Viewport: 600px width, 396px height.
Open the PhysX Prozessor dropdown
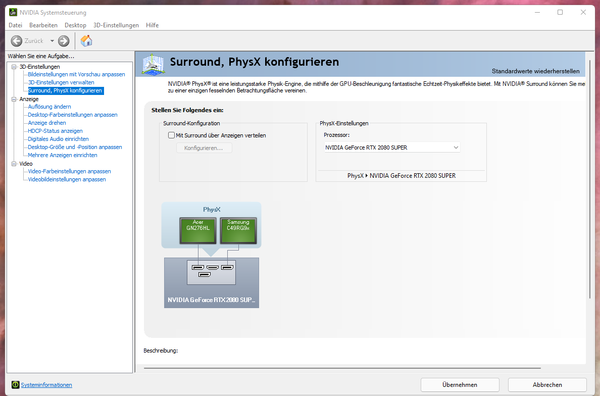coord(392,147)
